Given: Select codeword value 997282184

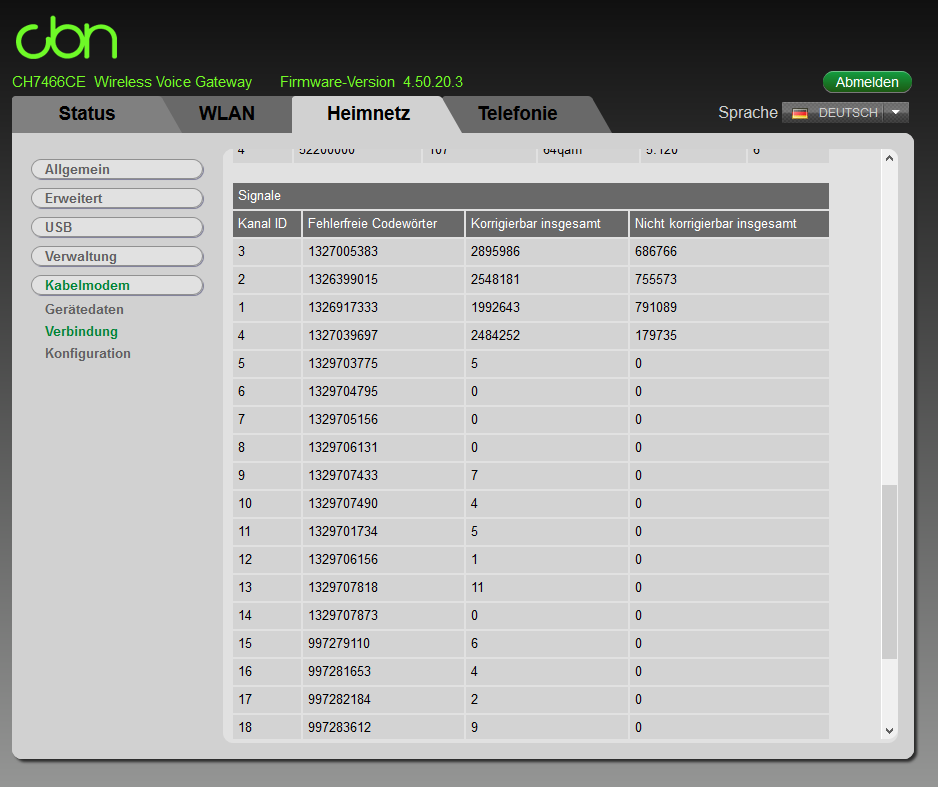Looking at the screenshot, I should (x=339, y=700).
